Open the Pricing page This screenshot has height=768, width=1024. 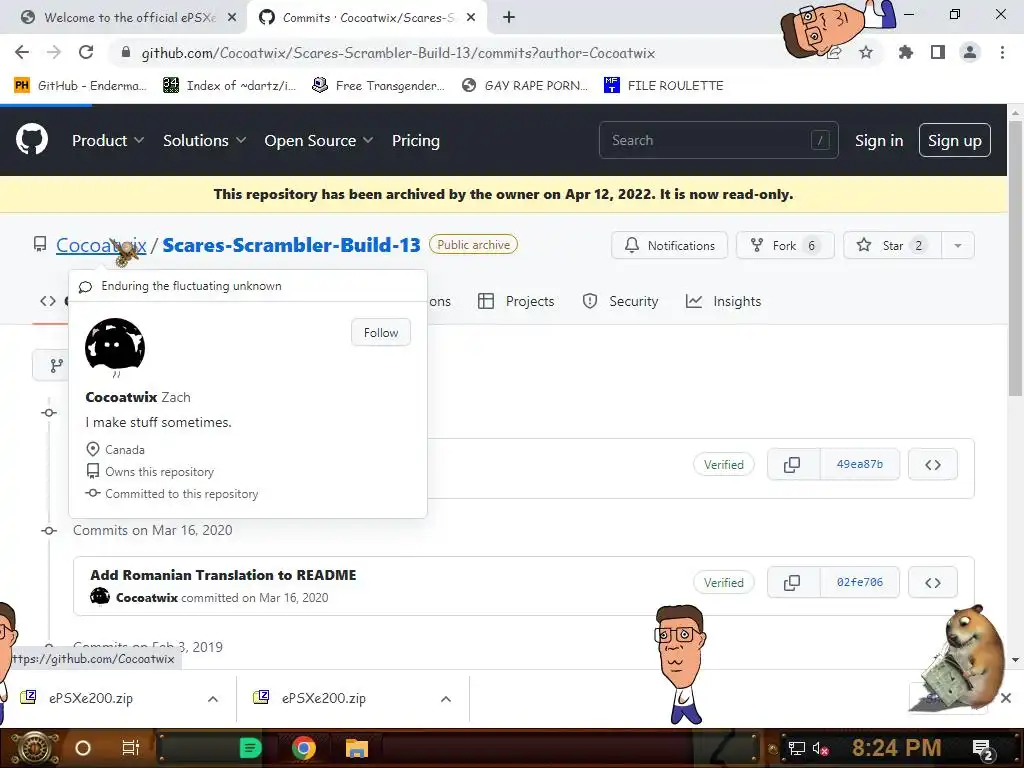tap(415, 140)
